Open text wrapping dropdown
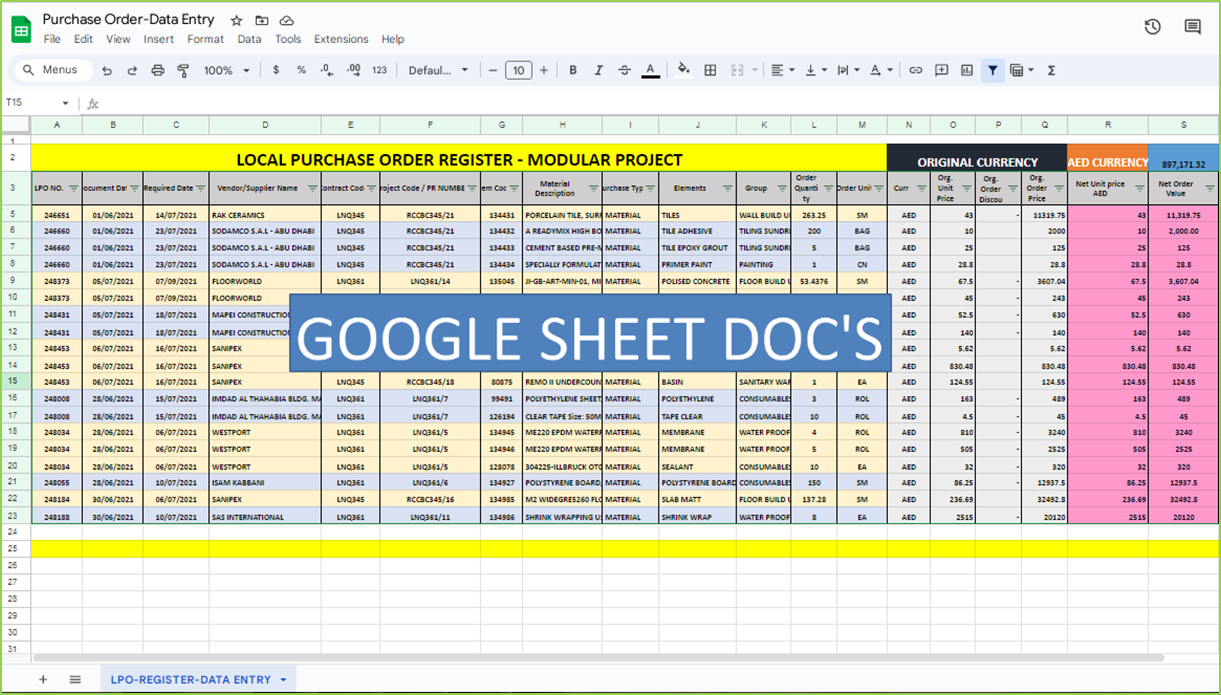Screen dimensions: 1221x695 click(848, 70)
